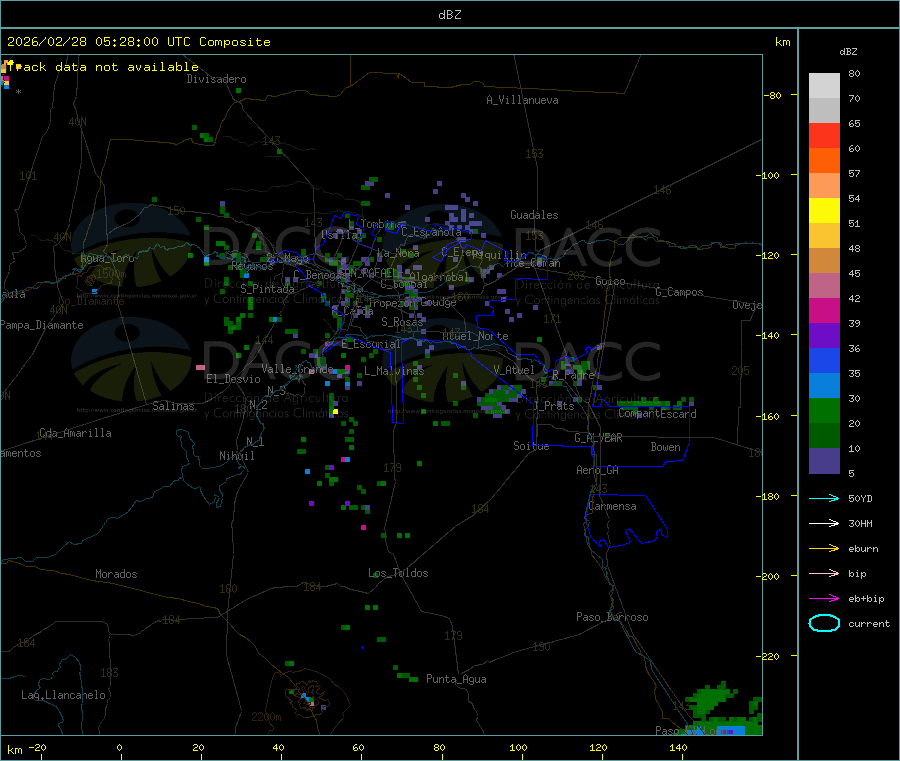The width and height of the screenshot is (900, 761).
Task: Click the Divisadero map label
Action: pyautogui.click(x=216, y=79)
